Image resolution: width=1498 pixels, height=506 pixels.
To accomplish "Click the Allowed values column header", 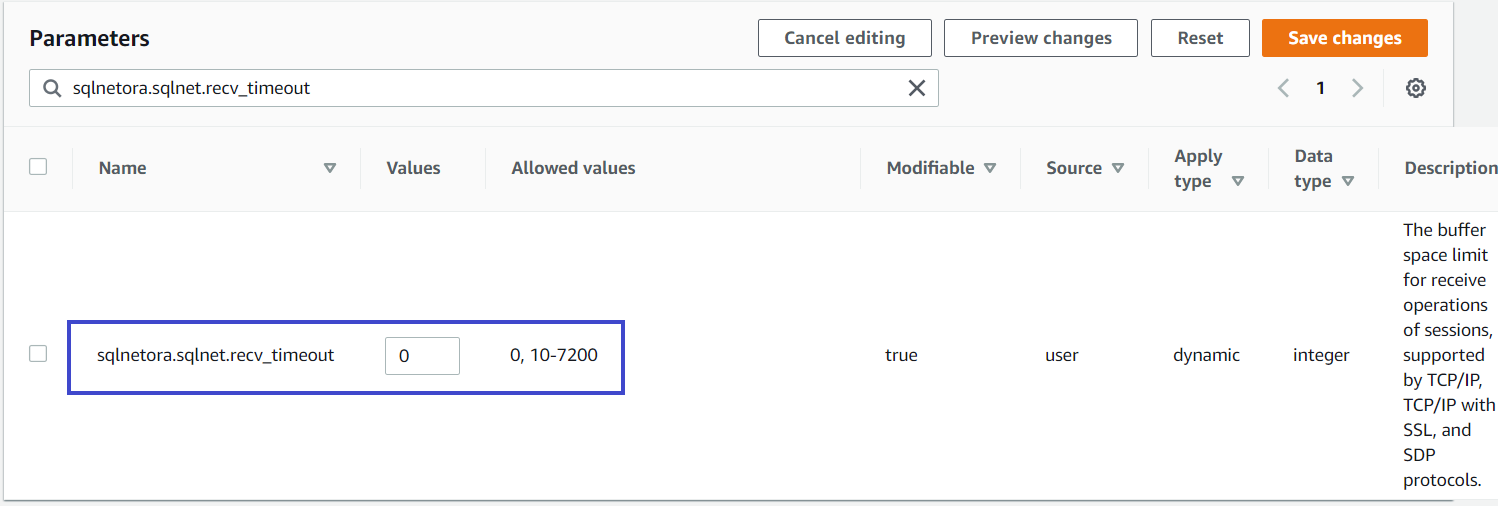I will (x=573, y=168).
